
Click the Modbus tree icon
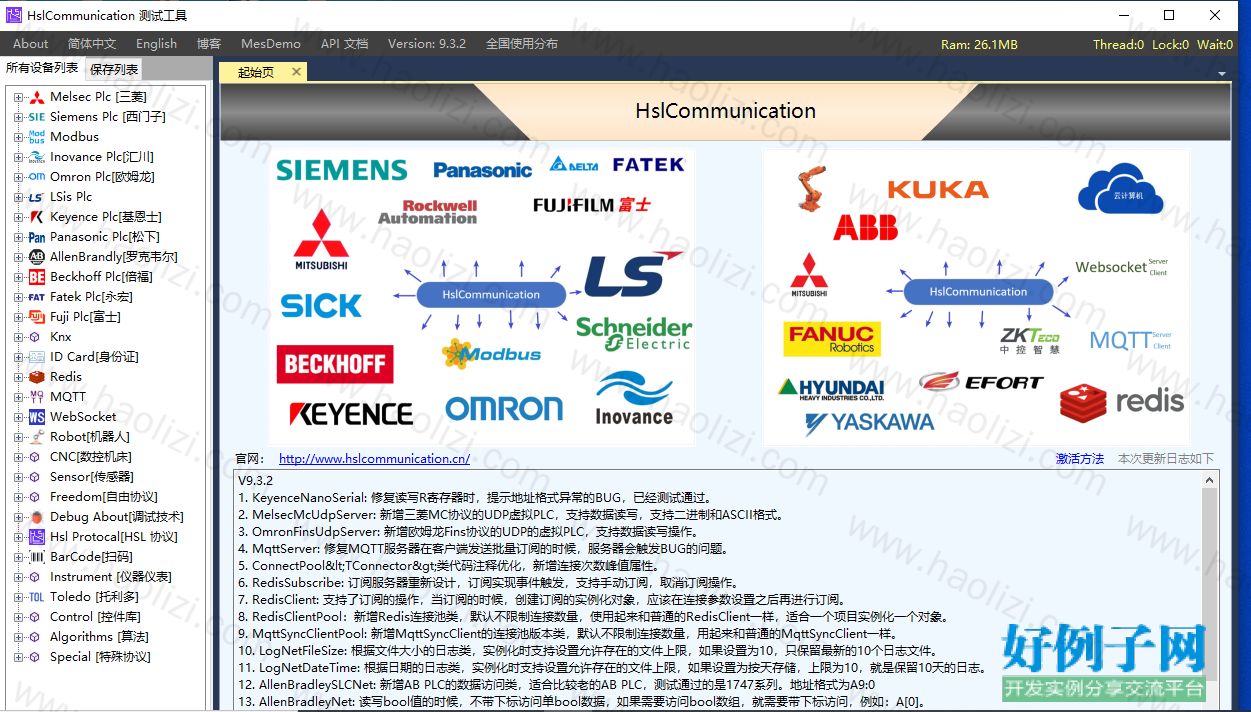pos(36,137)
